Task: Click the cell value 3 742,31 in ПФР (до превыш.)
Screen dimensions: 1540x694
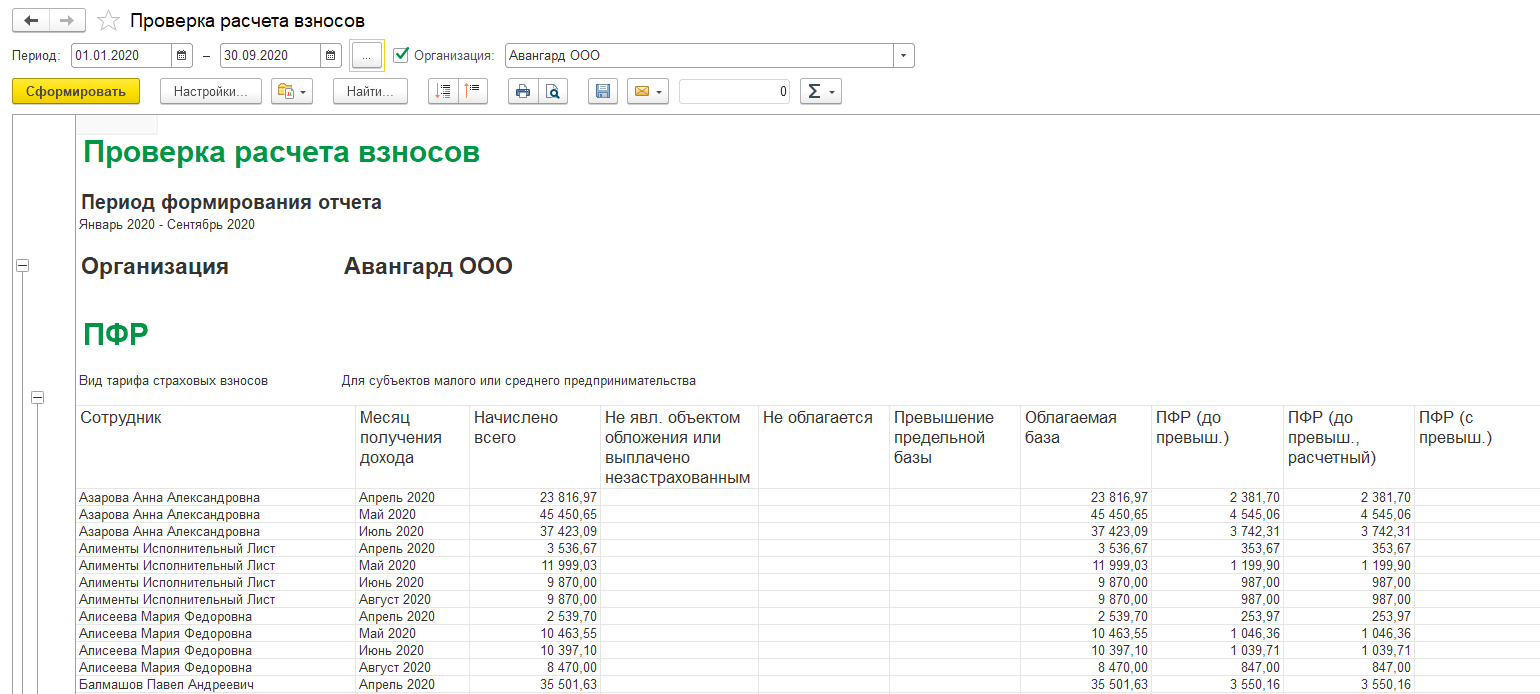Action: click(x=1217, y=531)
